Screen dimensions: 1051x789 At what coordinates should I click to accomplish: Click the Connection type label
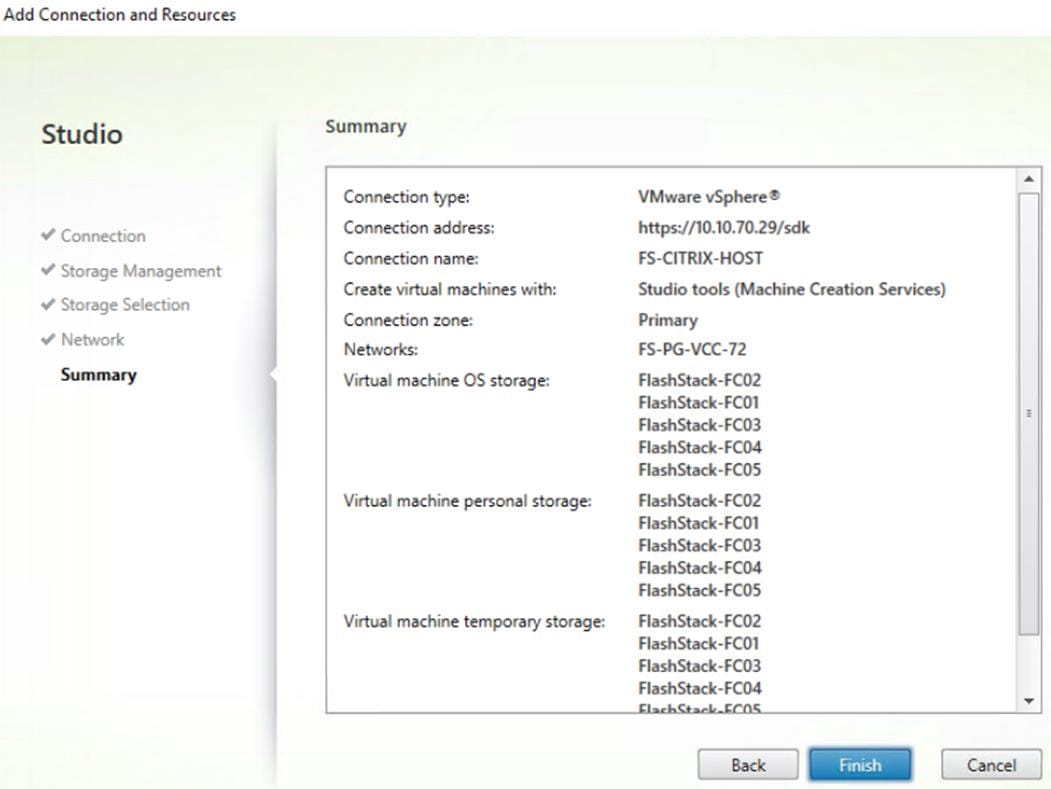coord(406,197)
